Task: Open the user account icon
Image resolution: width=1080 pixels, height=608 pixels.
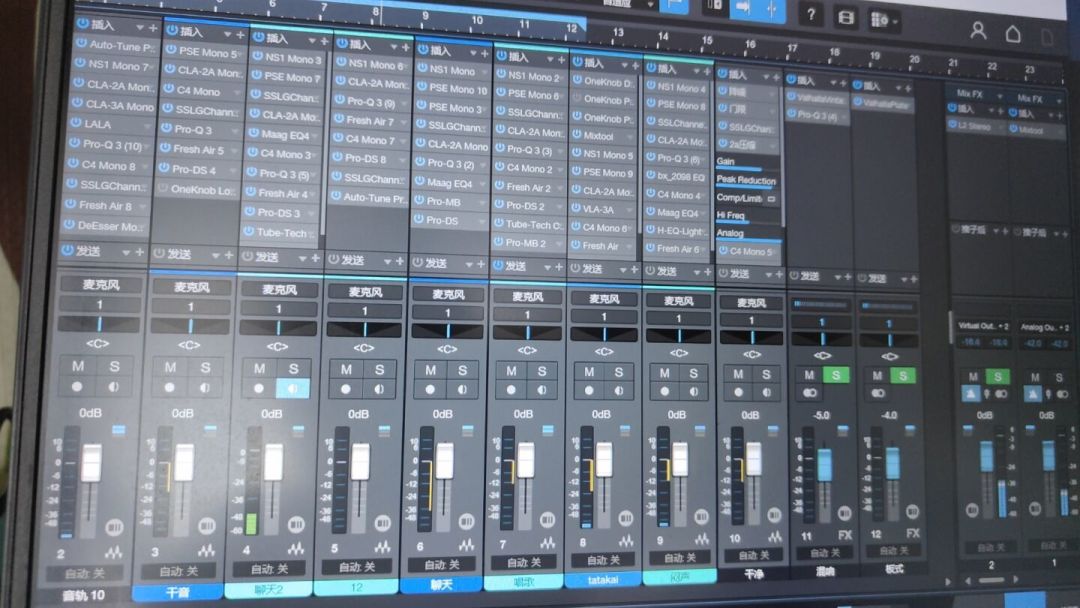Action: pos(978,30)
